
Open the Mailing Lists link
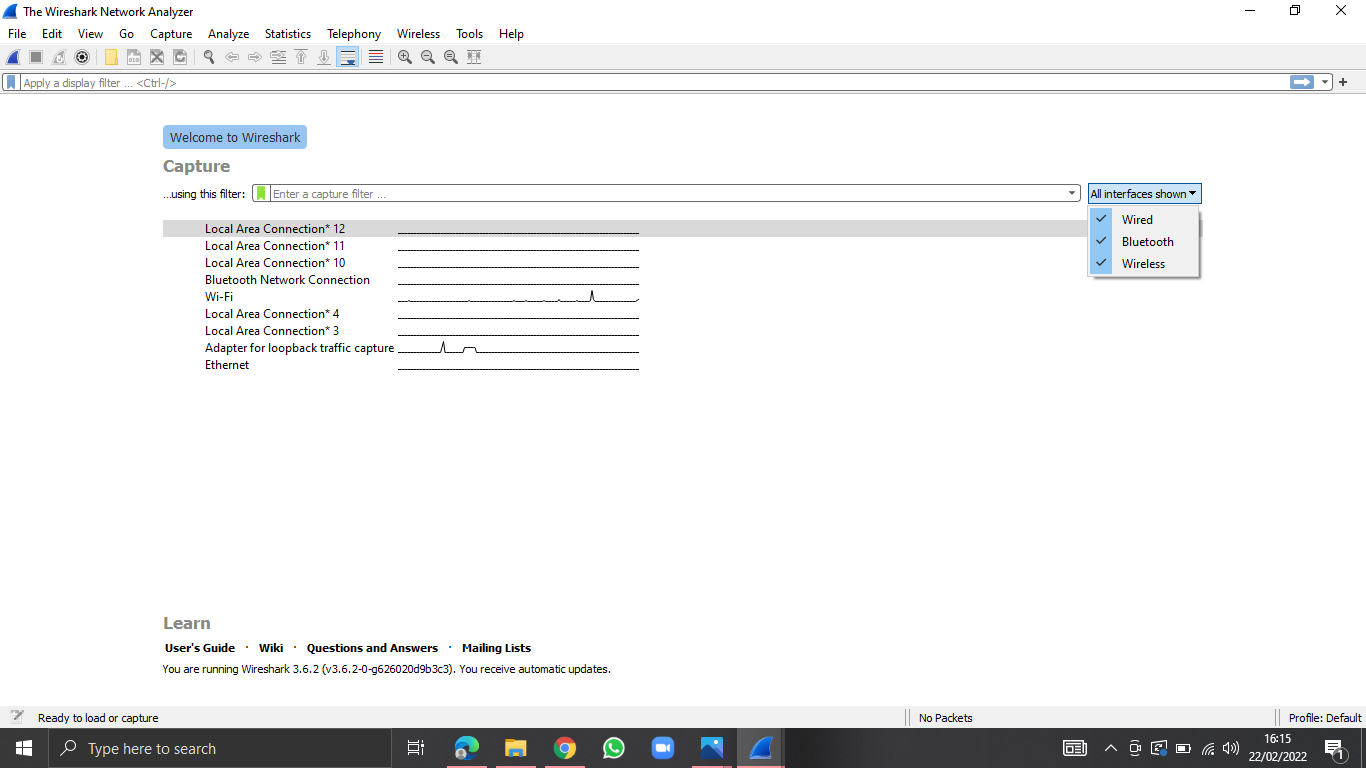496,648
